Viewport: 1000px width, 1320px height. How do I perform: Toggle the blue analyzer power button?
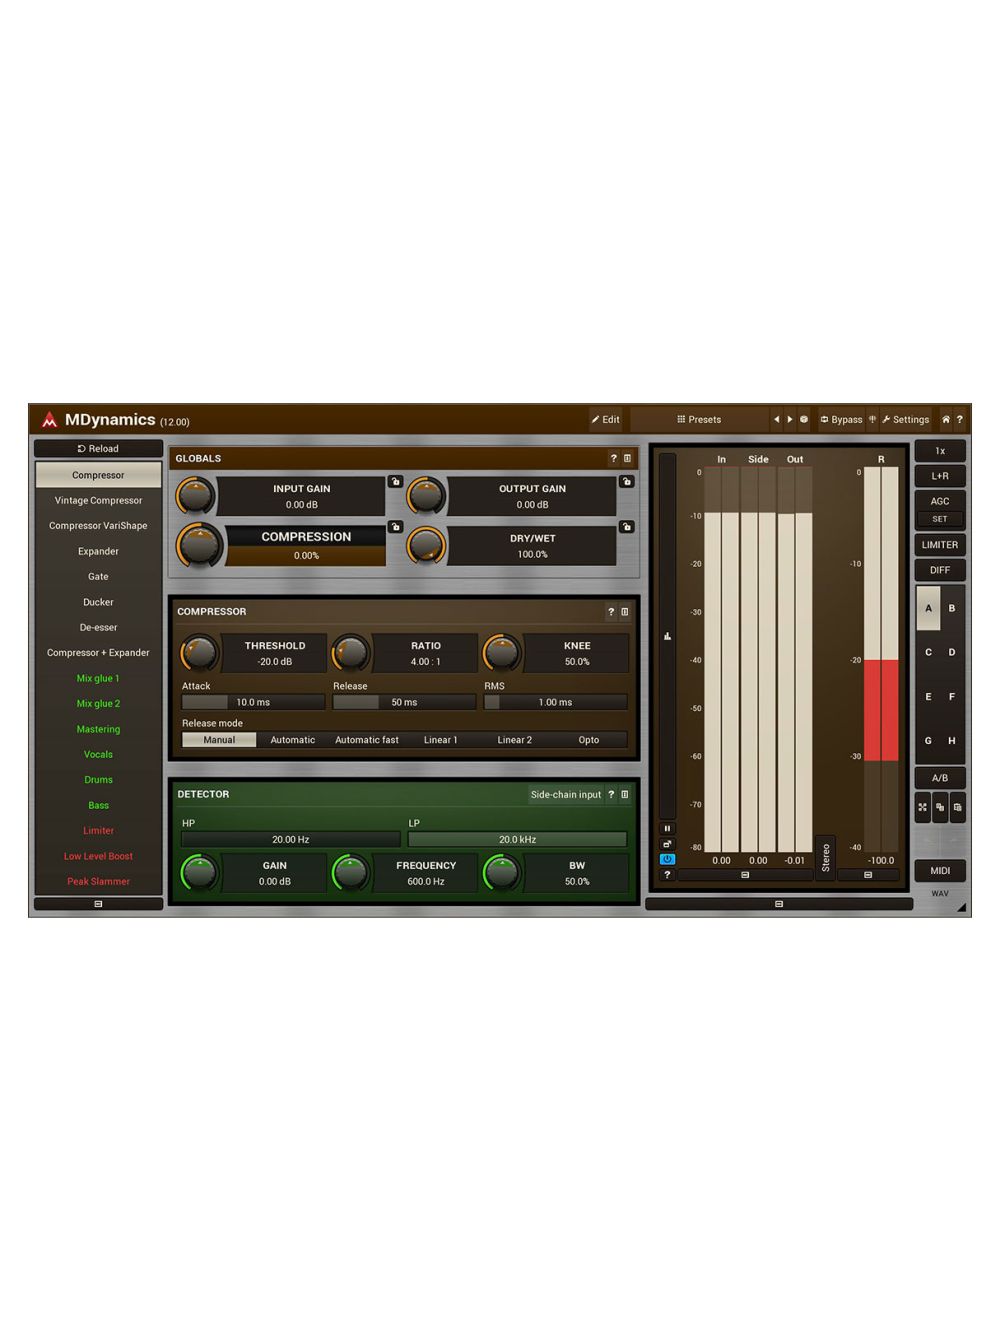(x=667, y=858)
